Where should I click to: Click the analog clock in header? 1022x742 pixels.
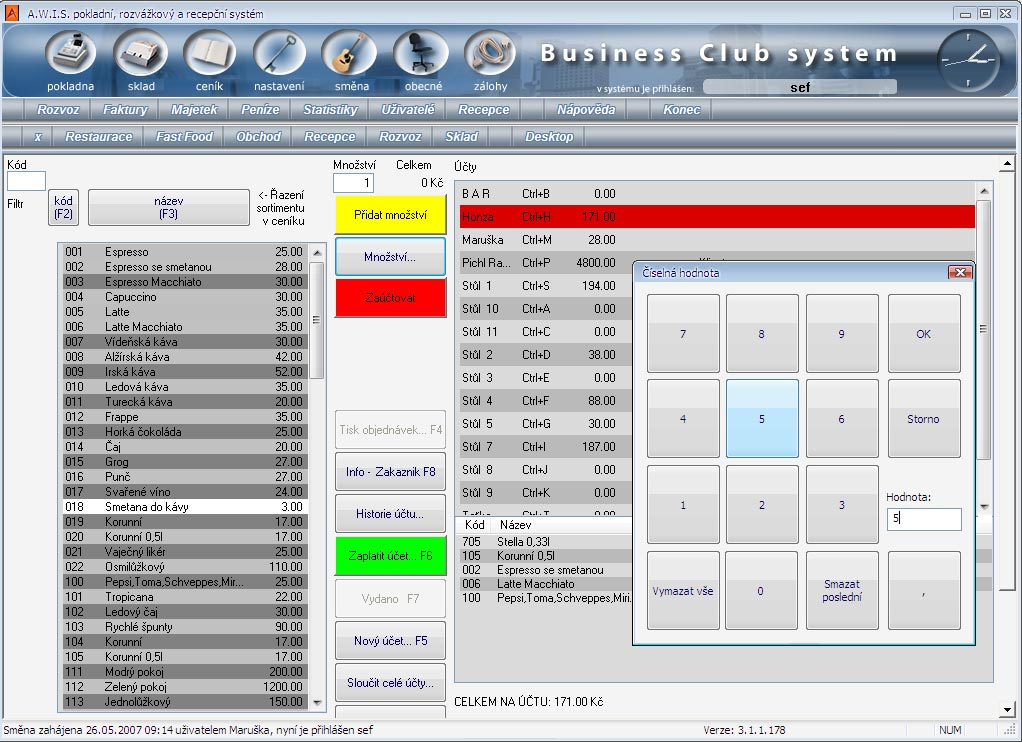pyautogui.click(x=968, y=59)
